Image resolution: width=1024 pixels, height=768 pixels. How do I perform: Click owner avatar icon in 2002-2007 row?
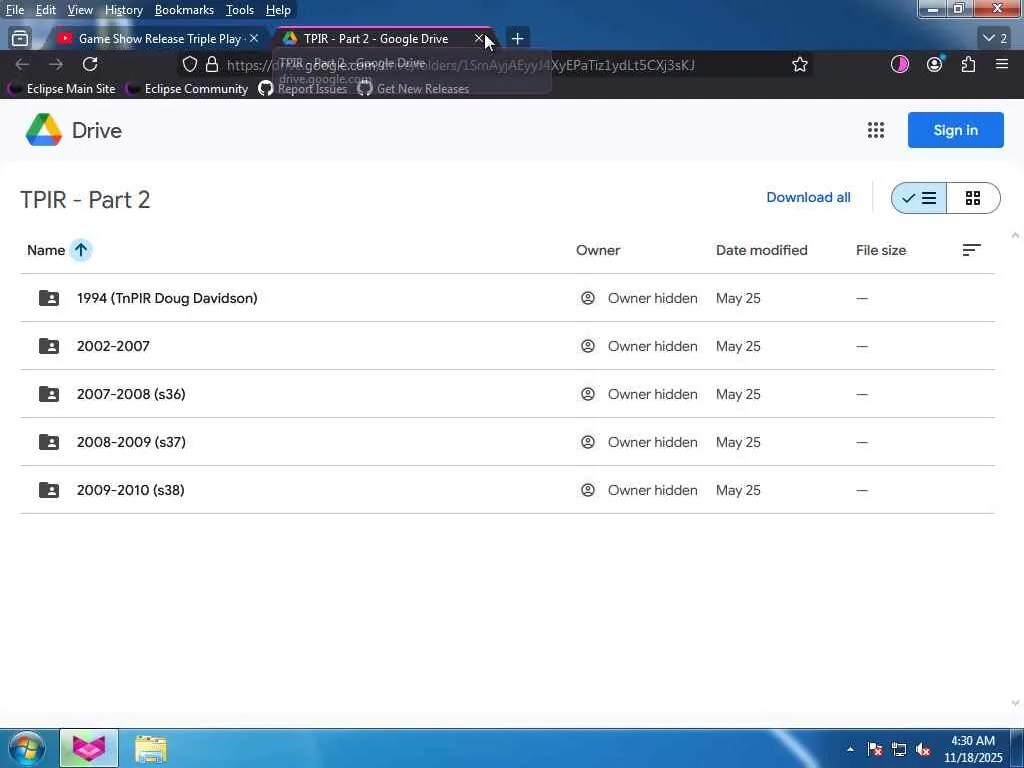[x=588, y=346]
